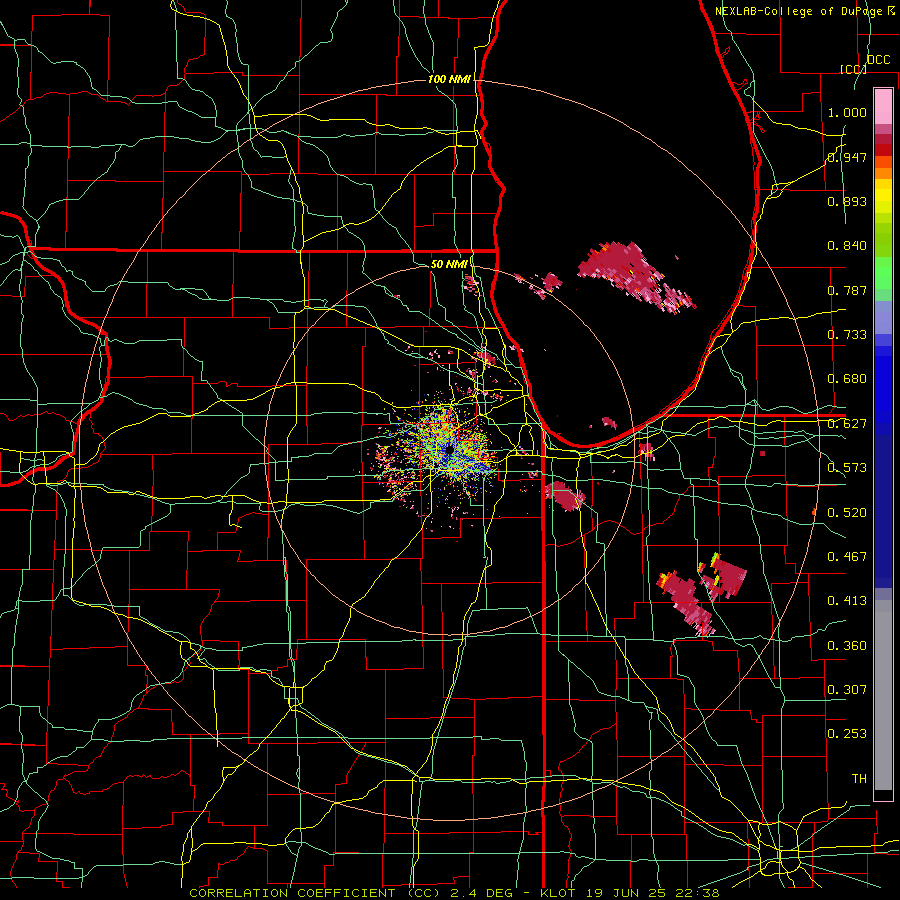Click the 50 NMI range ring label
900x900 pixels.
449,264
